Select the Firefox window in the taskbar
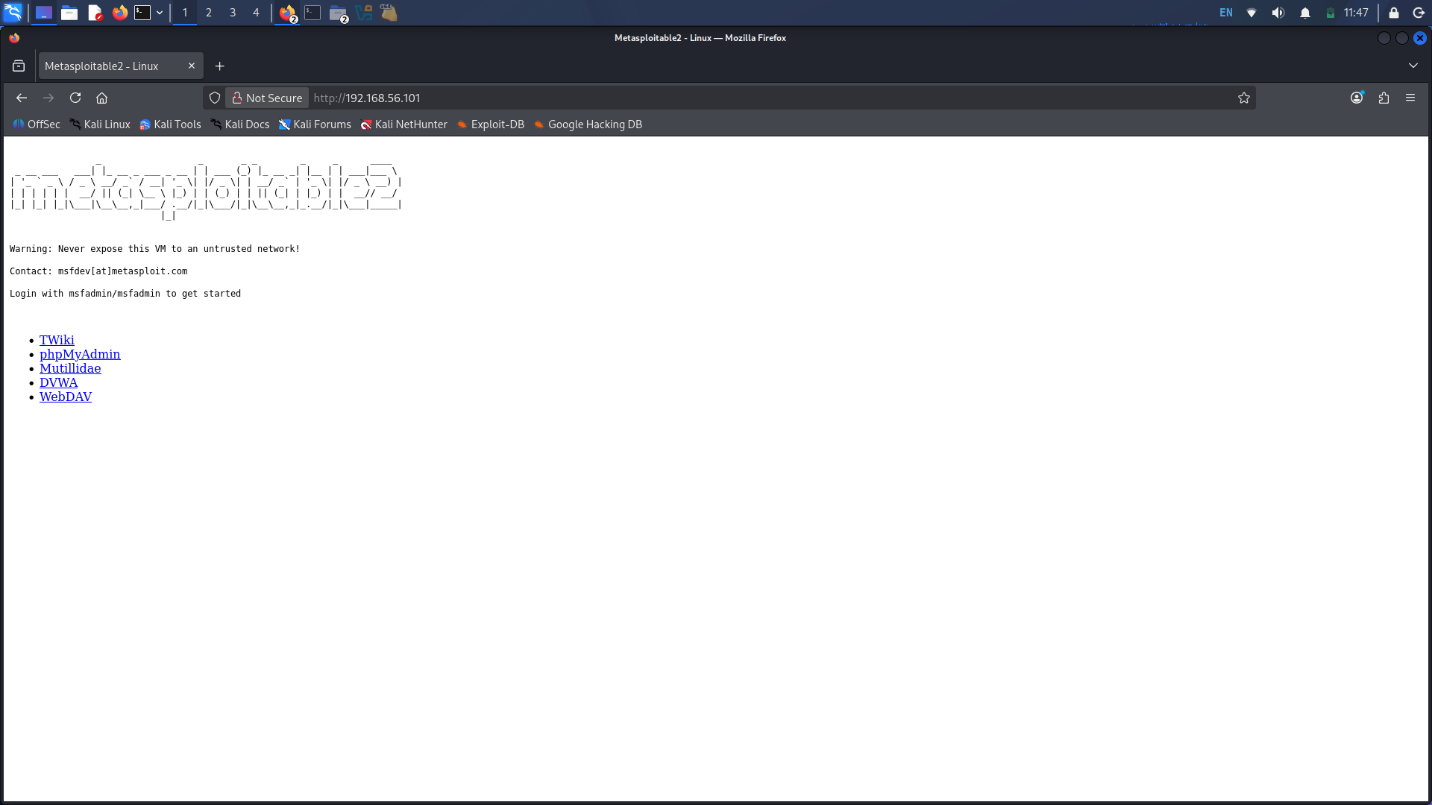Viewport: 1432px width, 805px height. [288, 13]
